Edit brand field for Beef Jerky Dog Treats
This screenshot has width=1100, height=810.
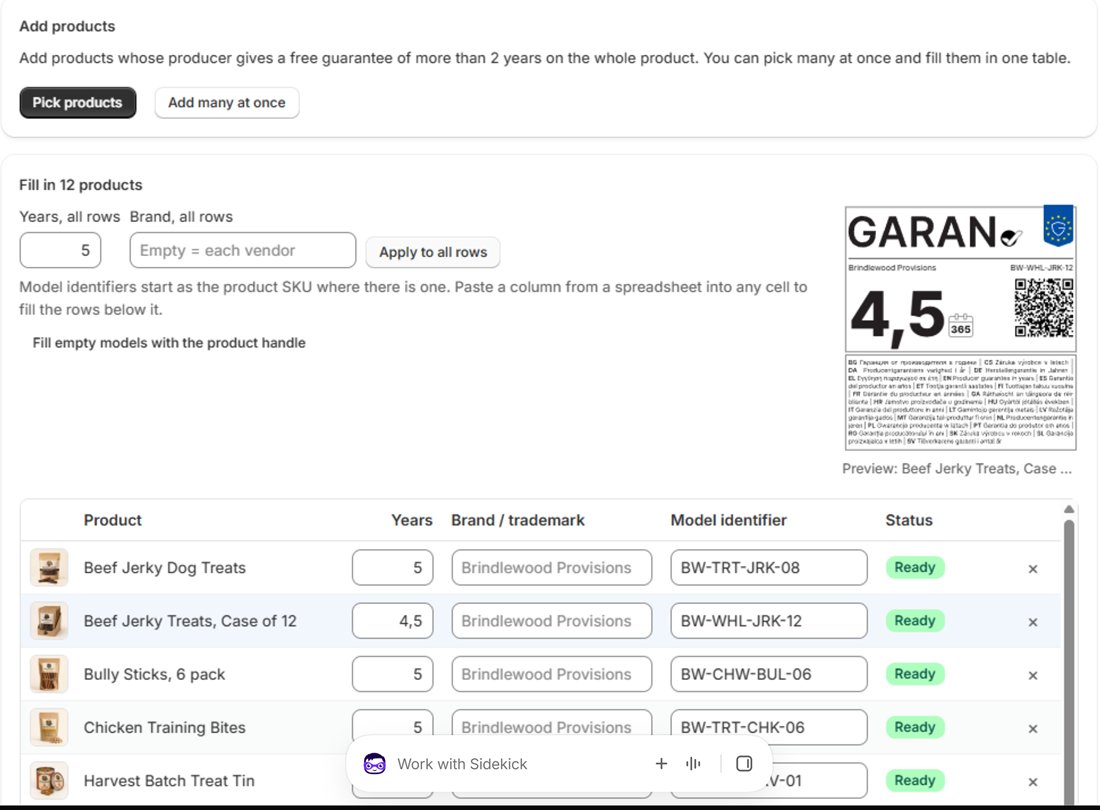(x=552, y=567)
